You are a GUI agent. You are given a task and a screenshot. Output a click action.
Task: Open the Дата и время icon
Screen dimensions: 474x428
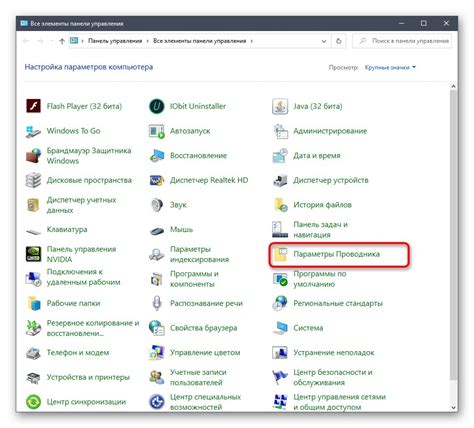pos(280,156)
